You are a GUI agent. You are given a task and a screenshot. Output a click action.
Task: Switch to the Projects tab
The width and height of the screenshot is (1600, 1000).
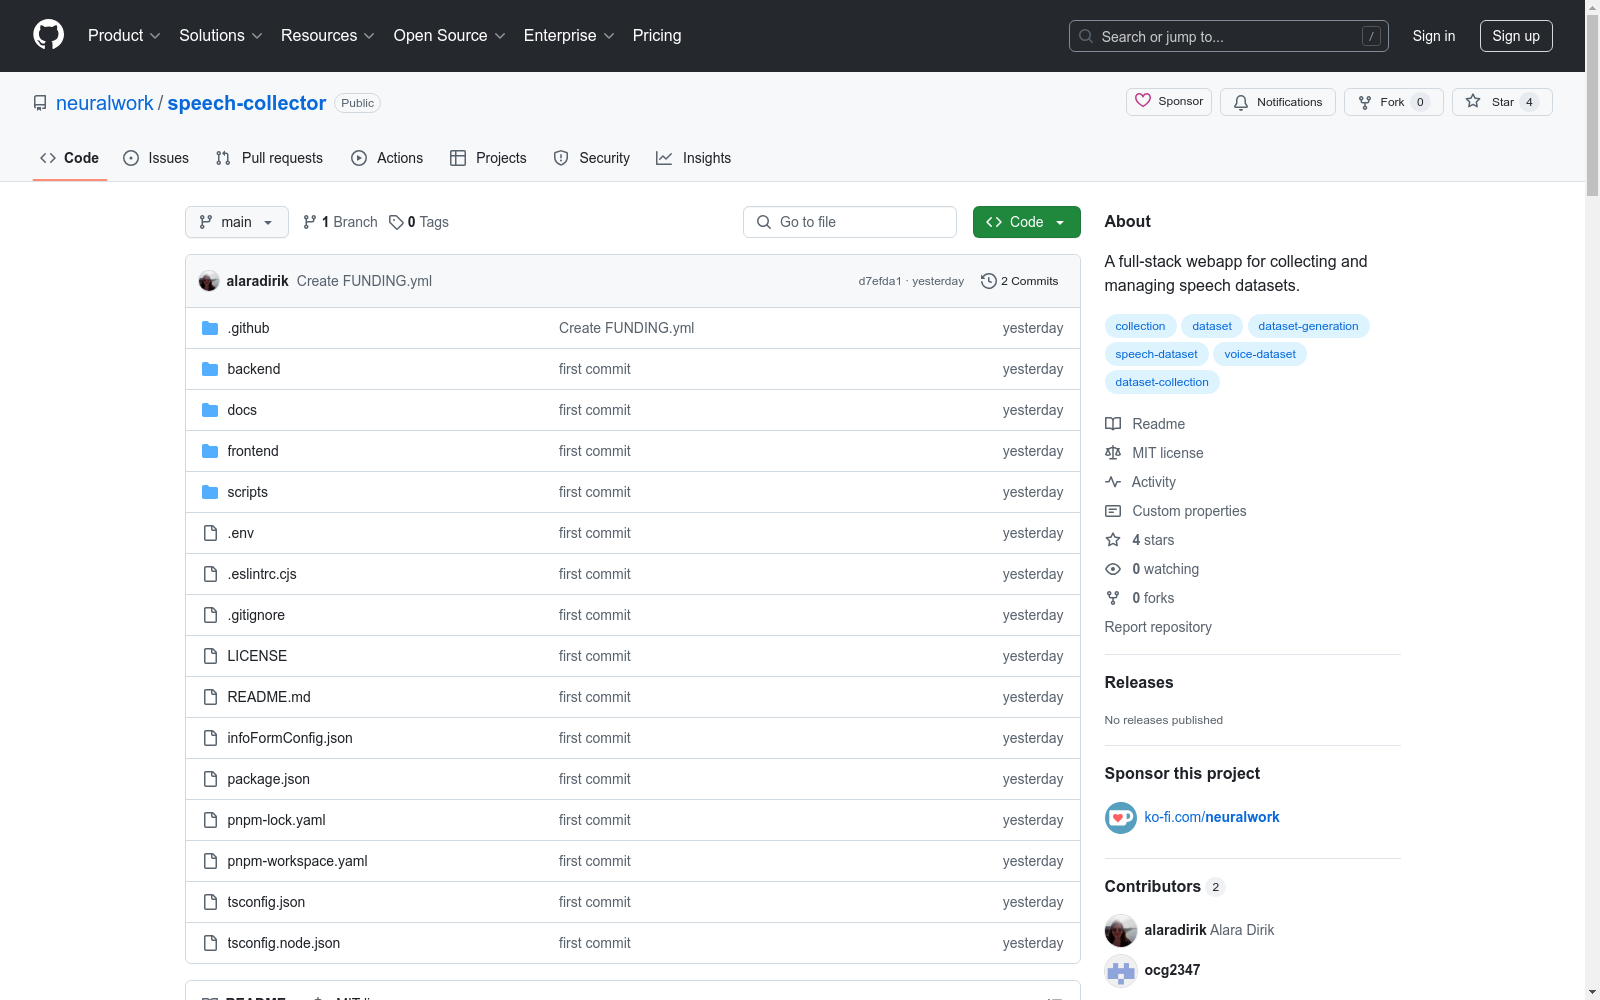488,158
